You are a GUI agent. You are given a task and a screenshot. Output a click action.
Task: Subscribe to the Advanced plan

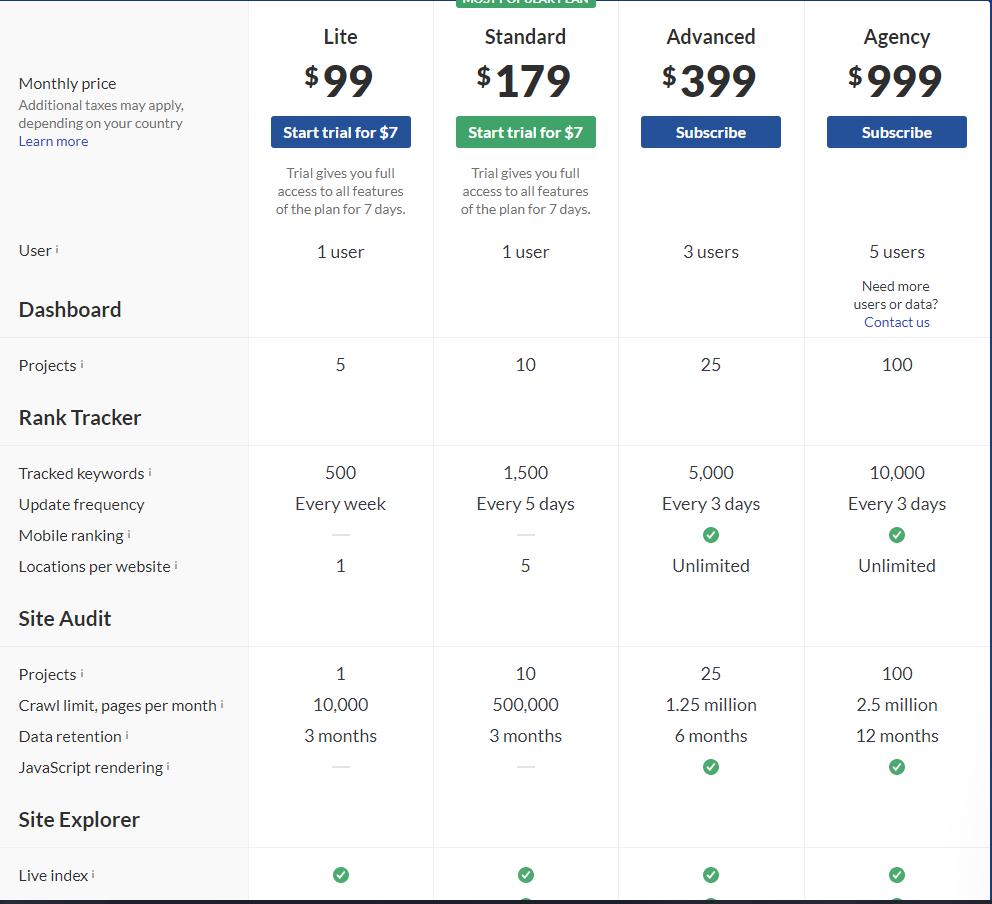click(710, 132)
